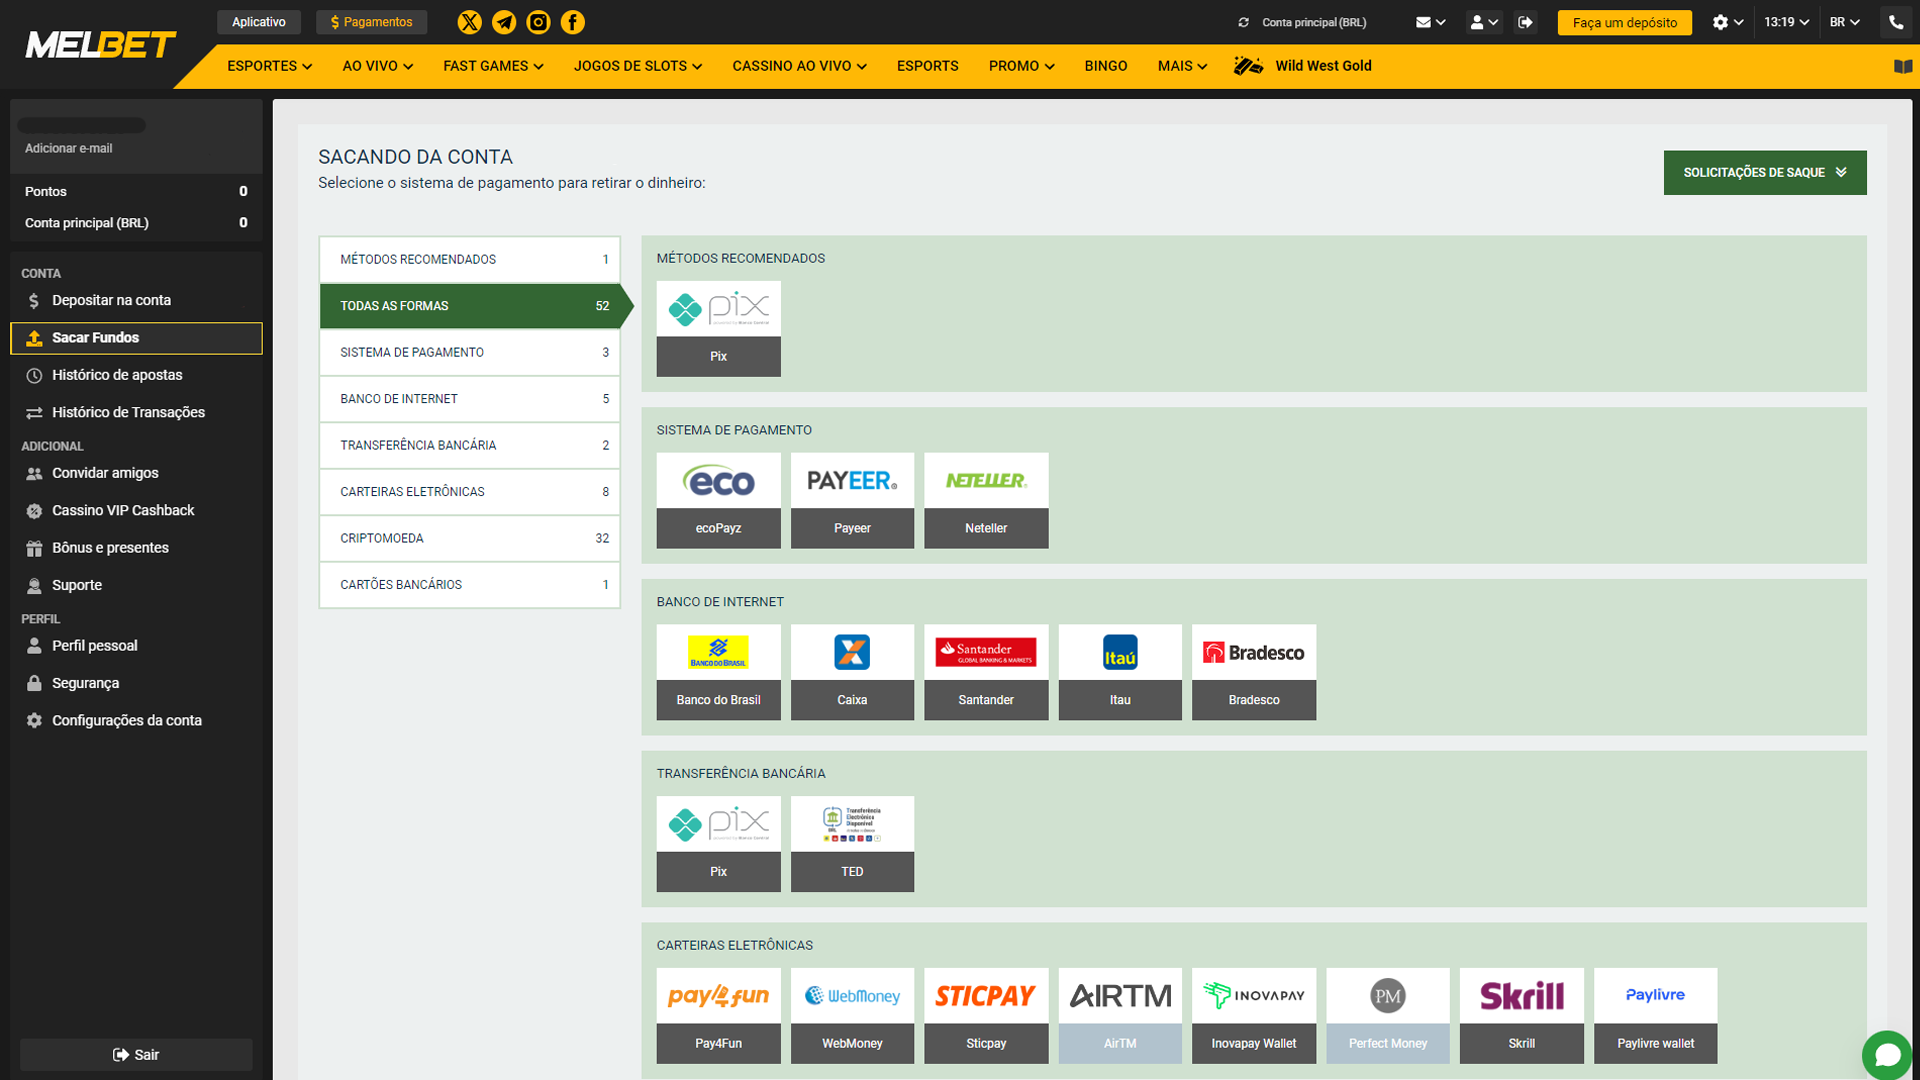Open Convidar amigos
Viewport: 1920px width, 1080px height.
(136, 473)
